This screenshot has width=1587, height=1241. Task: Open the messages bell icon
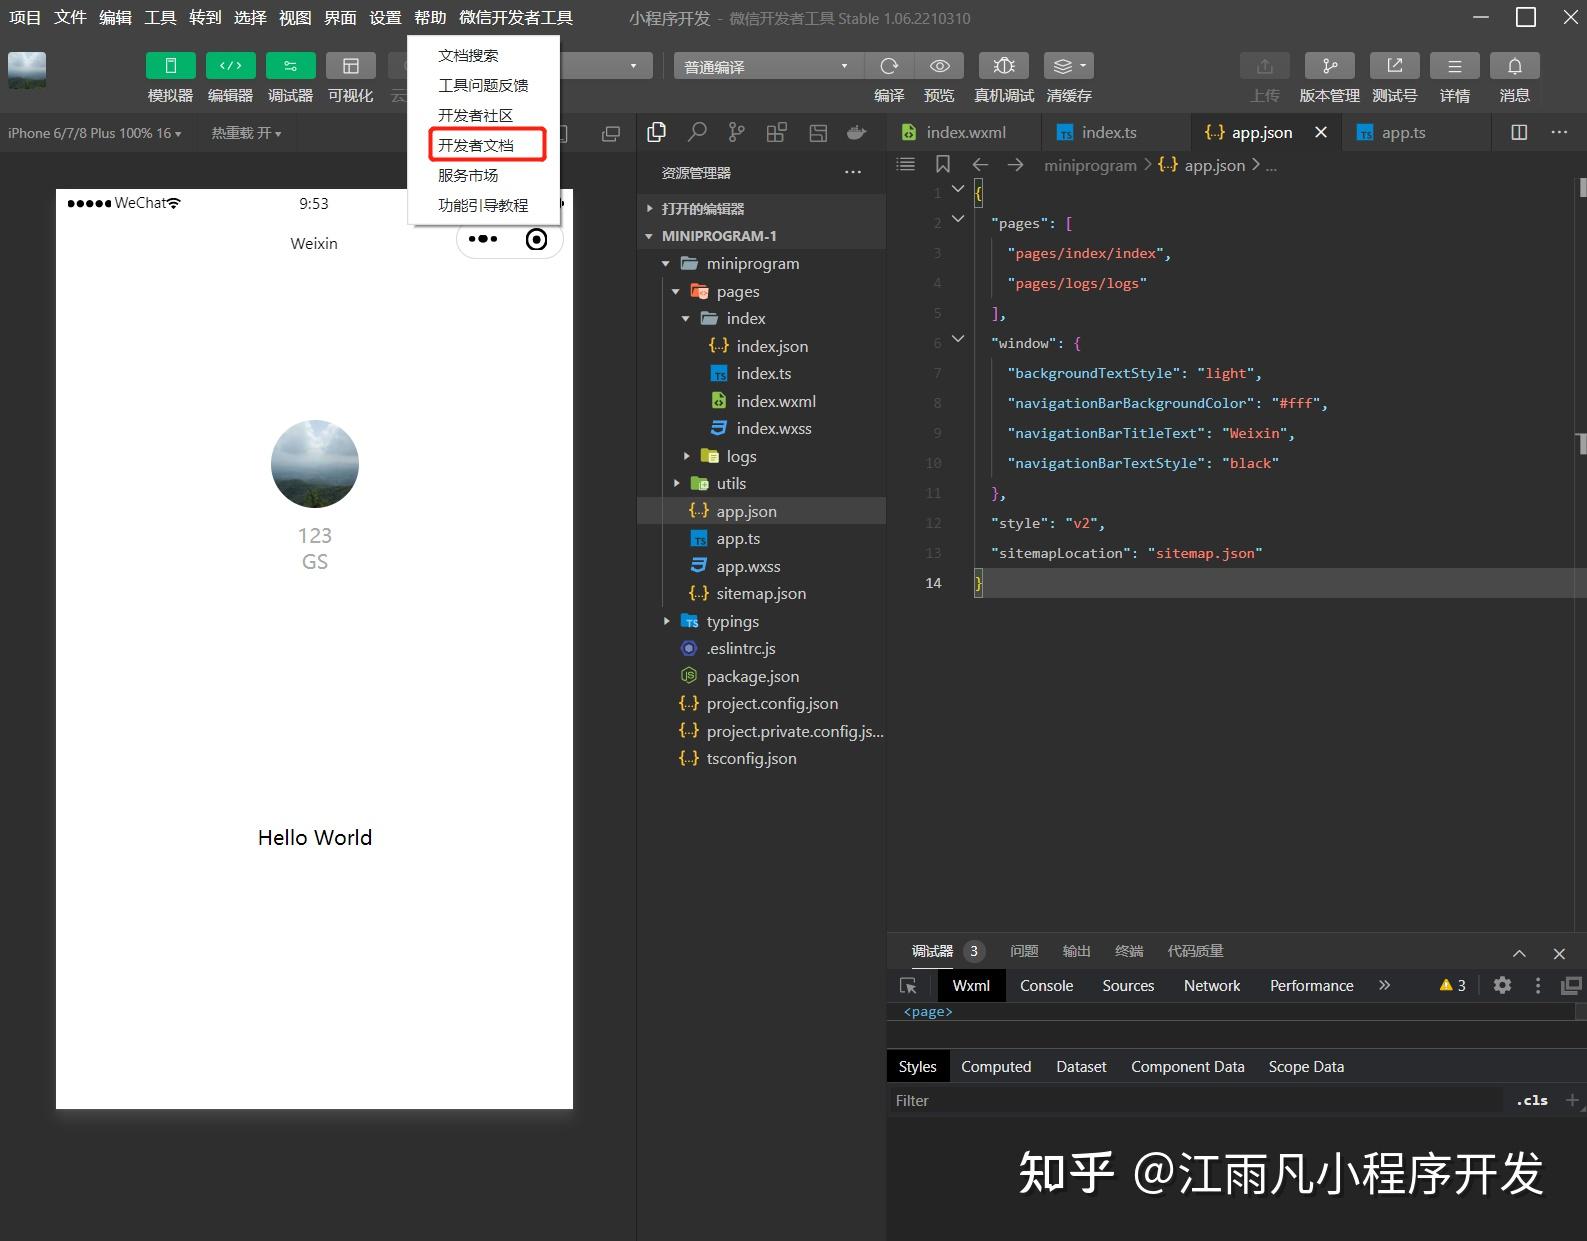(x=1514, y=66)
